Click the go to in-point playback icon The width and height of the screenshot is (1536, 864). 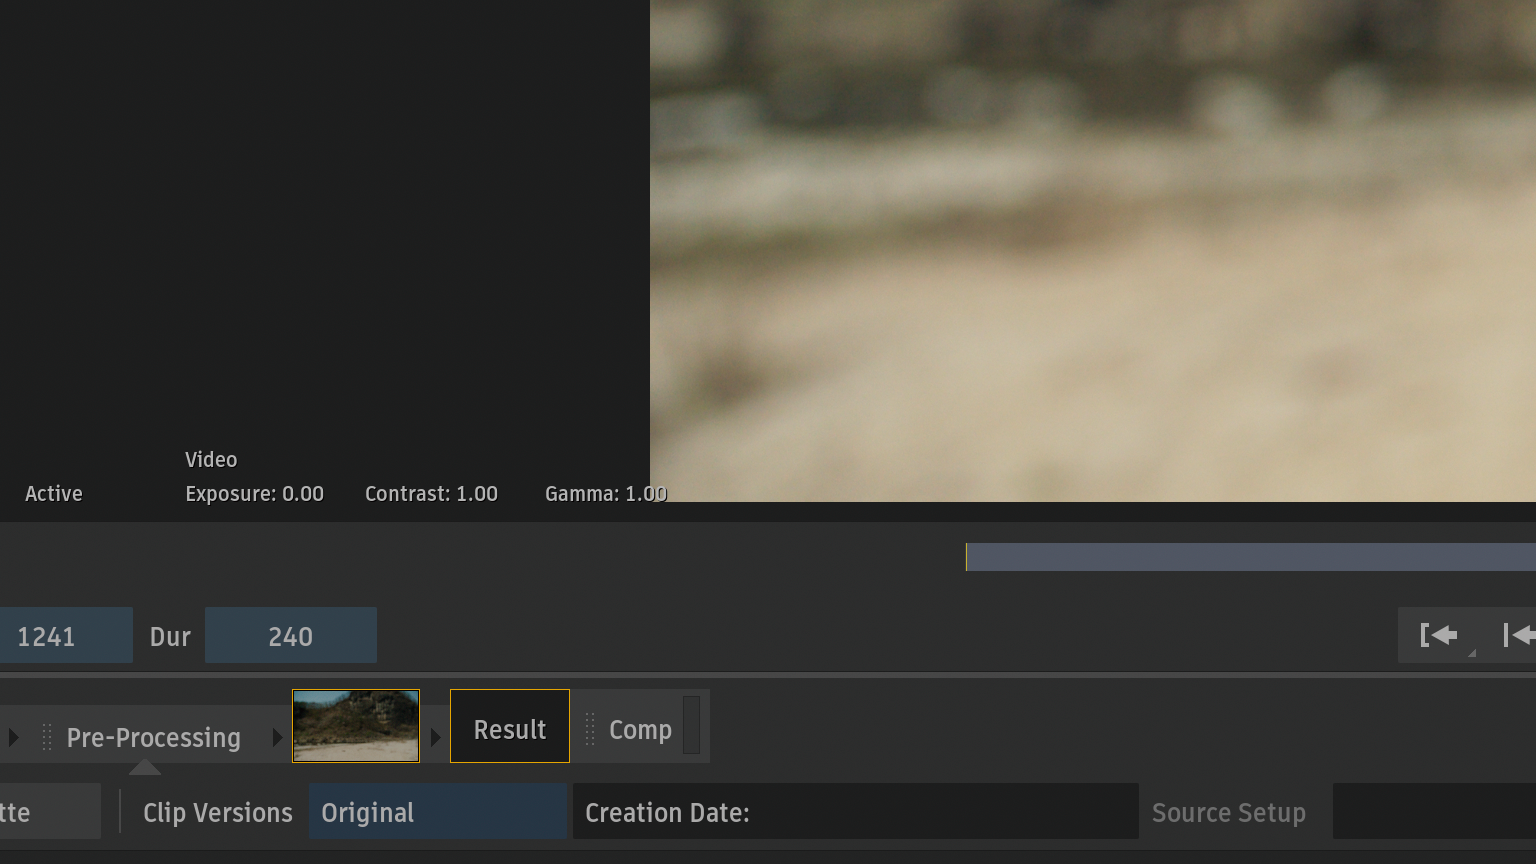pos(1438,635)
